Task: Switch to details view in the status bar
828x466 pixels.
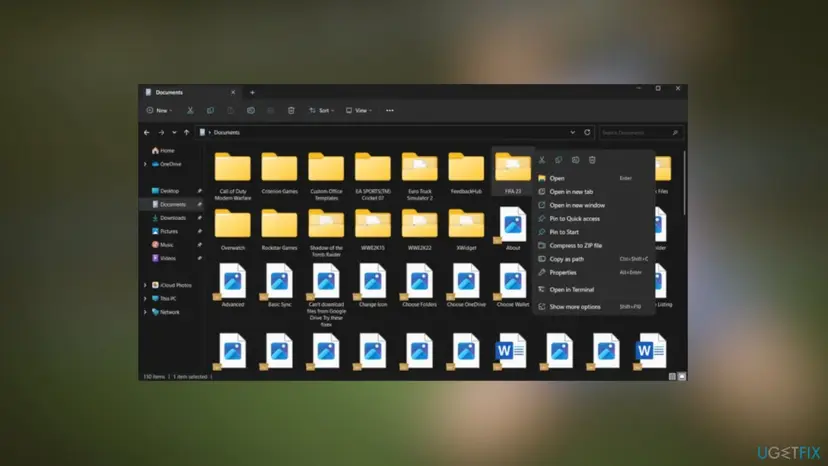Action: pos(672,376)
